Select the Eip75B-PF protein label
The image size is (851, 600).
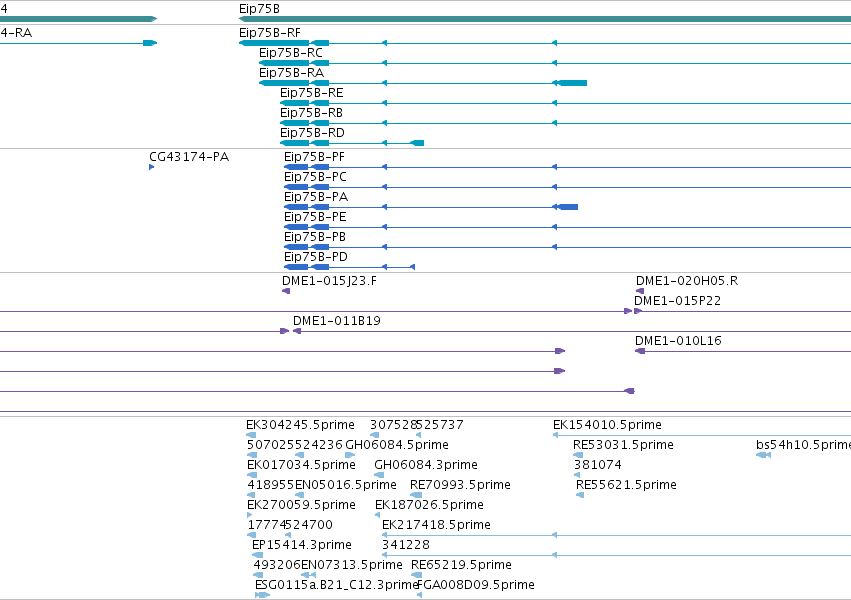pos(314,157)
